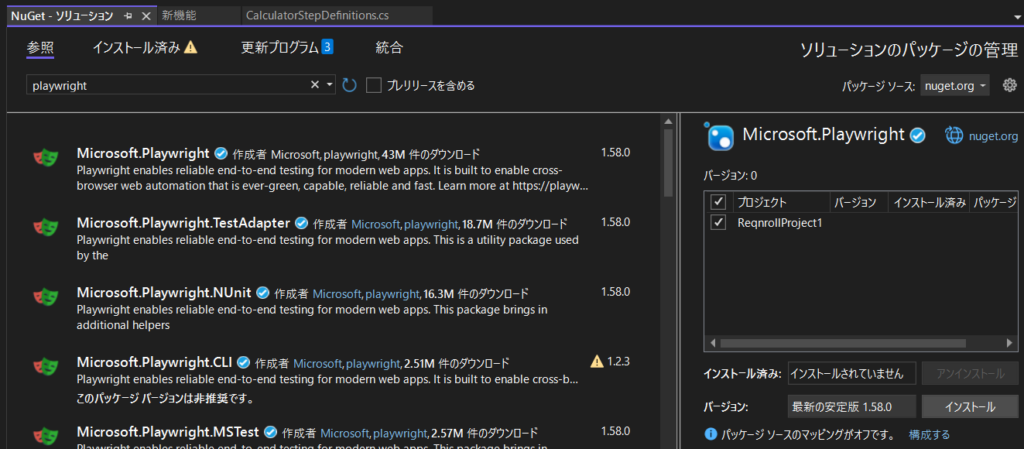Image resolution: width=1024 pixels, height=449 pixels.
Task: Click the refresh icon beside the search box
Action: point(349,86)
